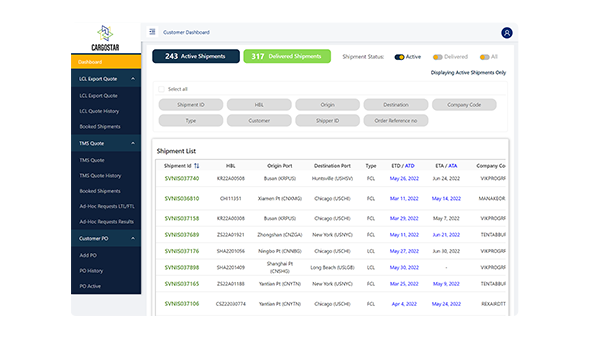The width and height of the screenshot is (590, 360).
Task: Open Ad-Hoc Requests LTL/FTL page
Action: [107, 207]
